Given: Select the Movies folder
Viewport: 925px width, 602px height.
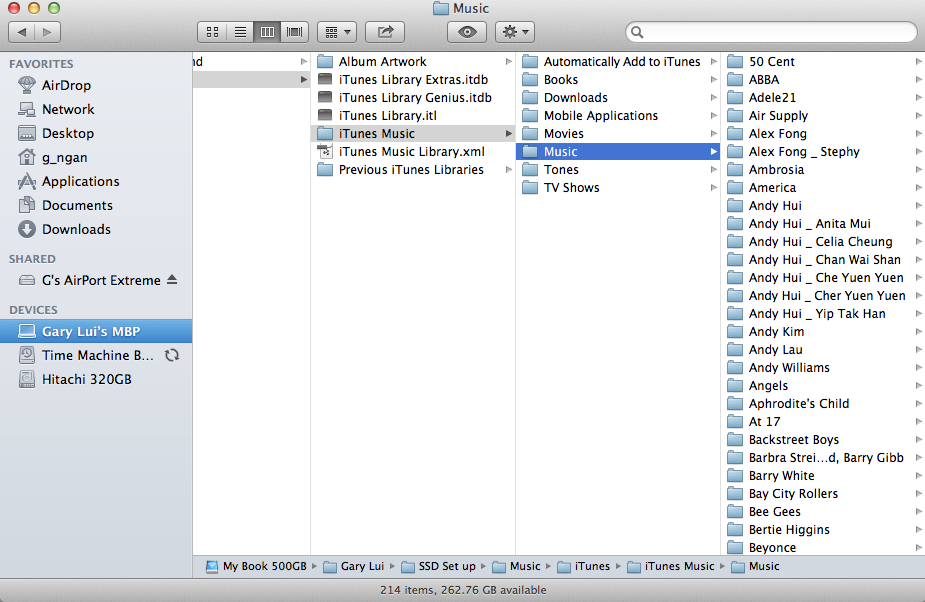Looking at the screenshot, I should 618,133.
